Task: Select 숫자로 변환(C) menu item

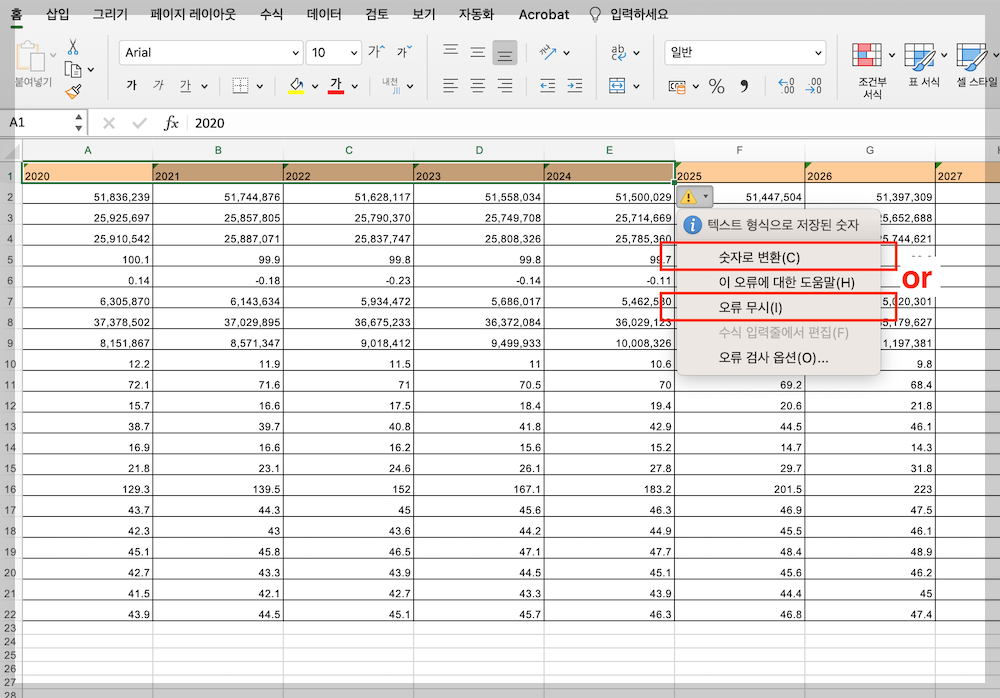Action: tap(778, 257)
